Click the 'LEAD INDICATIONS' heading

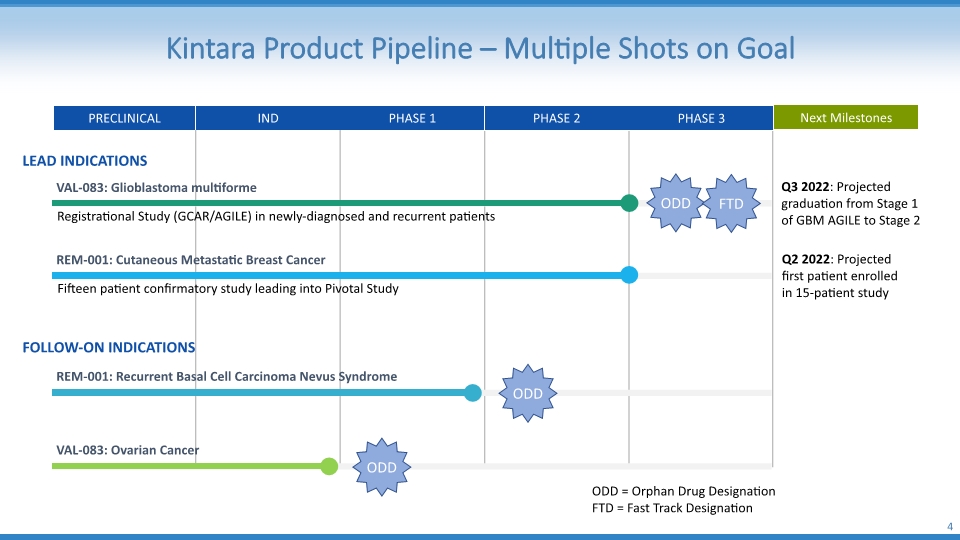84,161
